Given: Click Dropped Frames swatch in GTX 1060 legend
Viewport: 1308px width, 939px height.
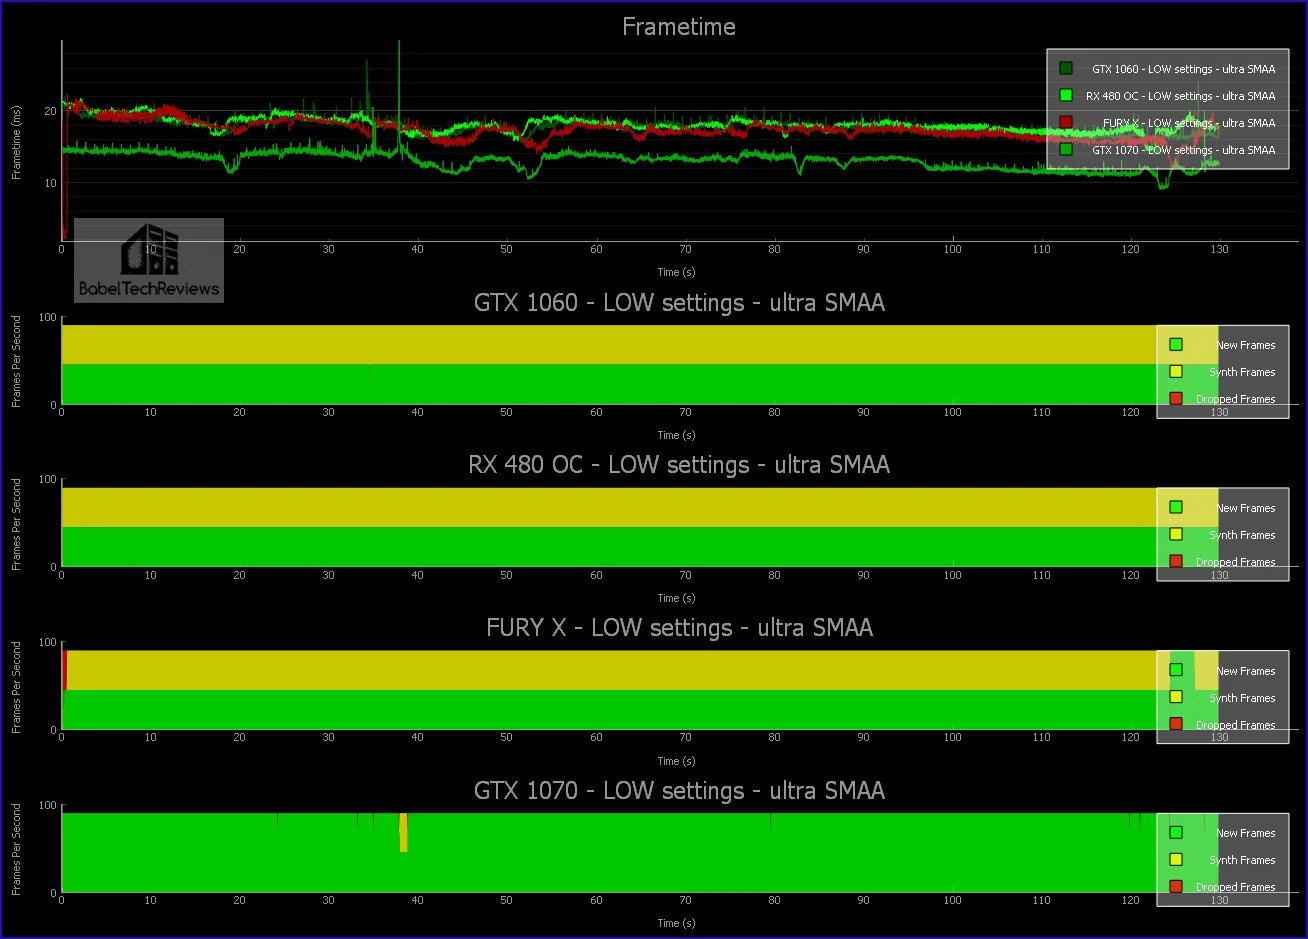Looking at the screenshot, I should [x=1176, y=399].
